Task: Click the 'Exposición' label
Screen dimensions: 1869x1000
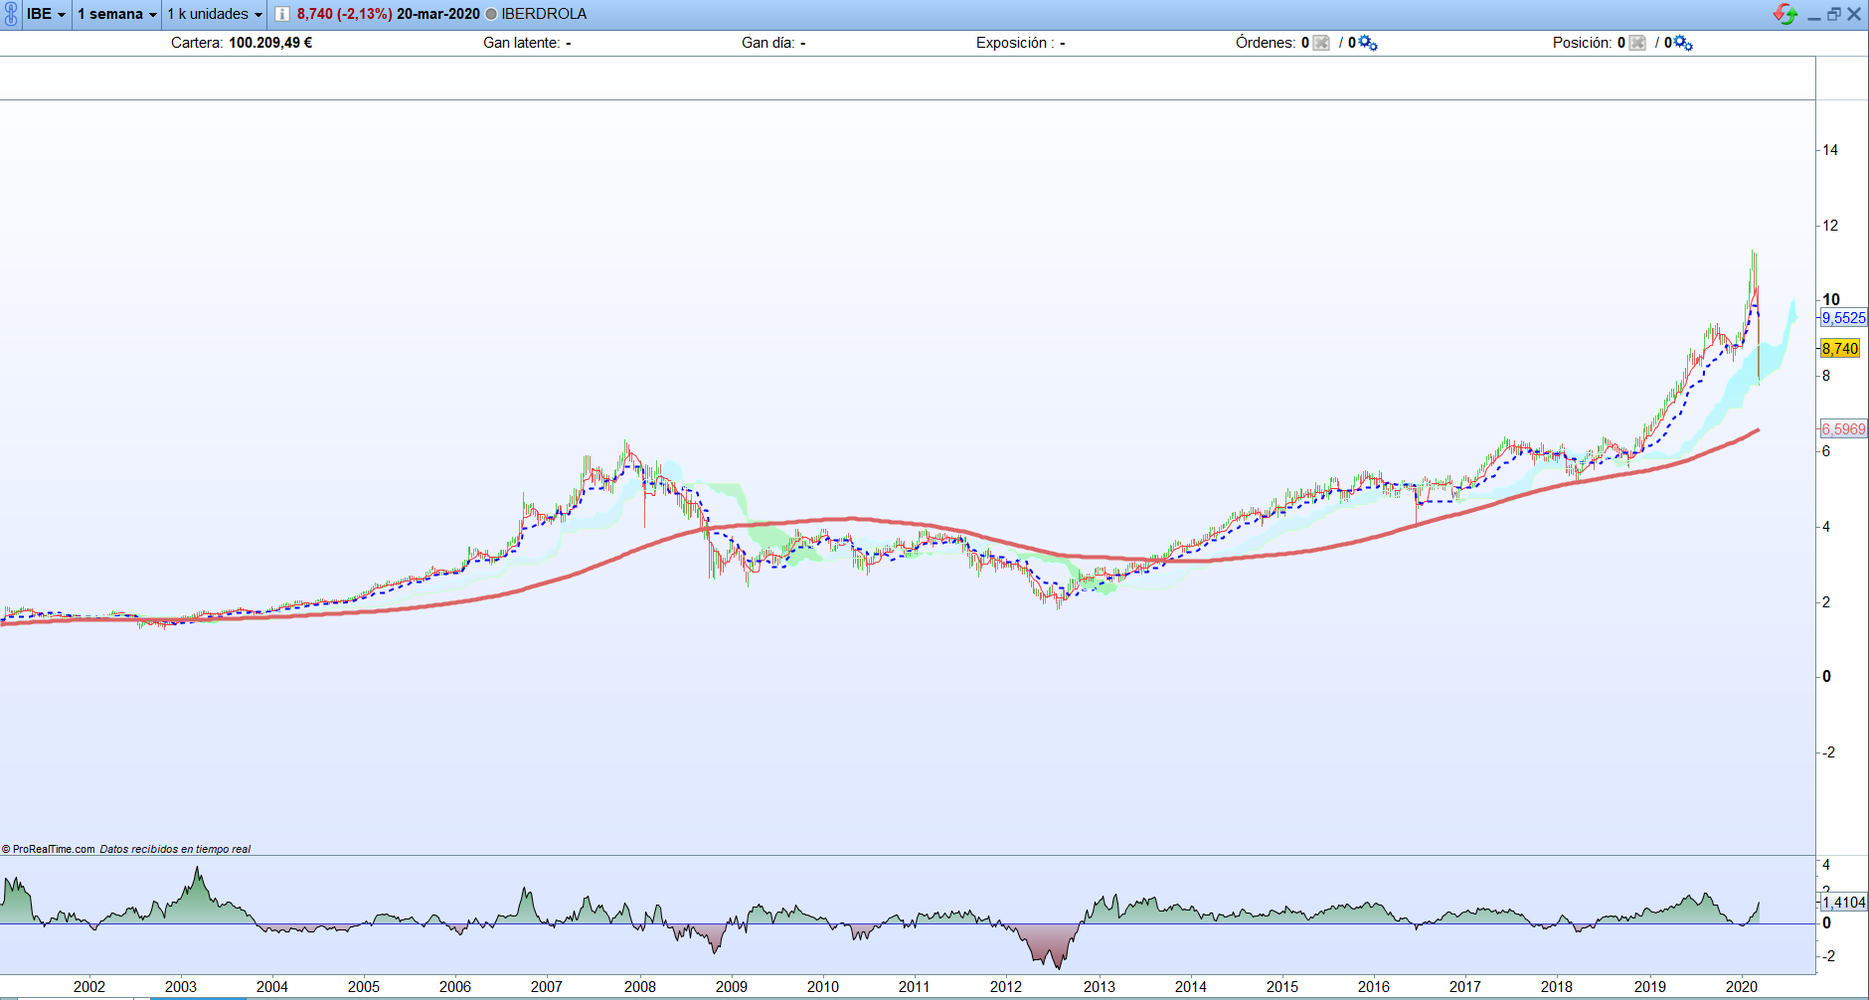Action: point(1014,43)
